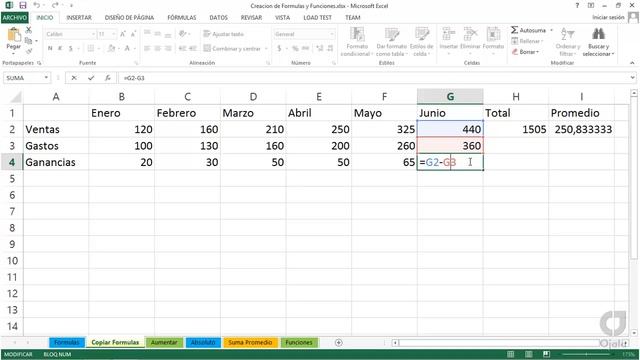Select cell containing Ventas

(56, 129)
